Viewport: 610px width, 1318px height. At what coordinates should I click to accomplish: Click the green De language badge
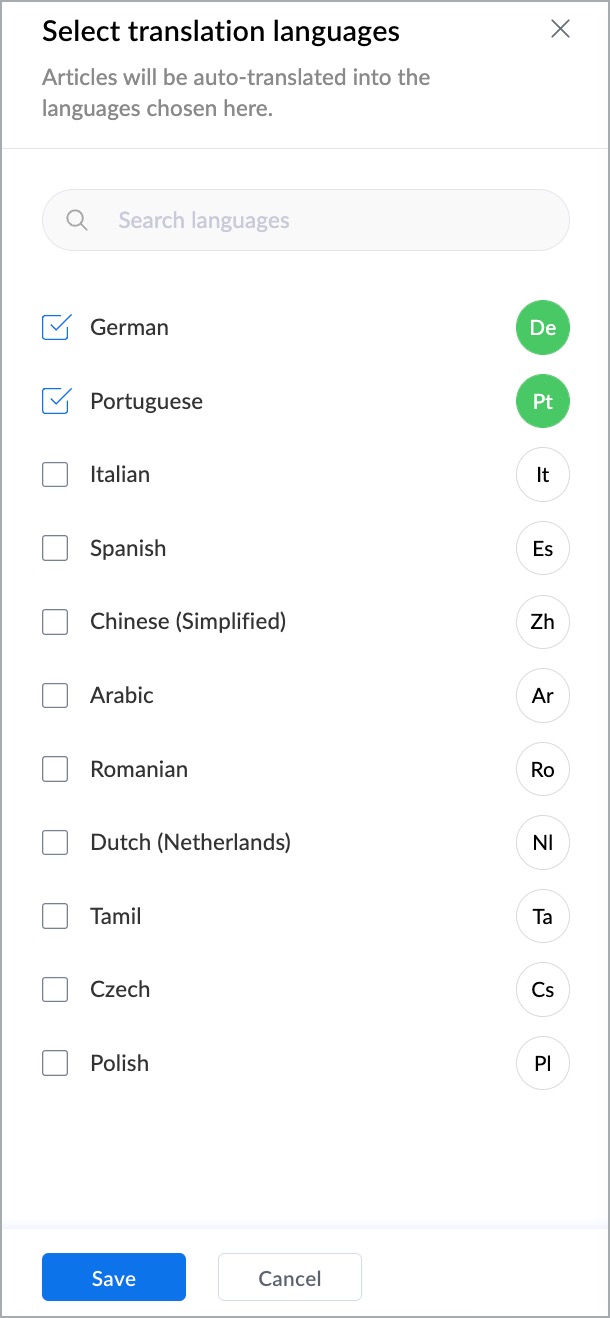(543, 328)
